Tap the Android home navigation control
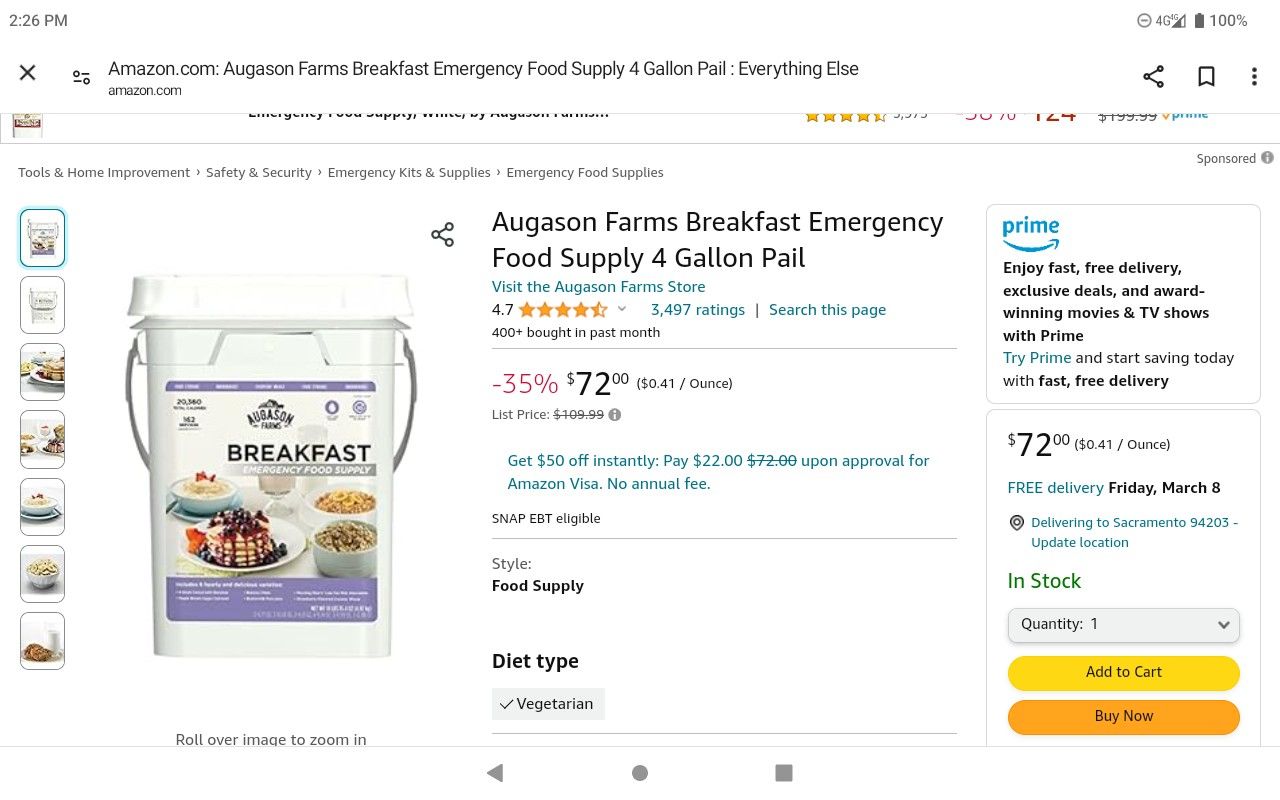1280x800 pixels. click(x=639, y=772)
